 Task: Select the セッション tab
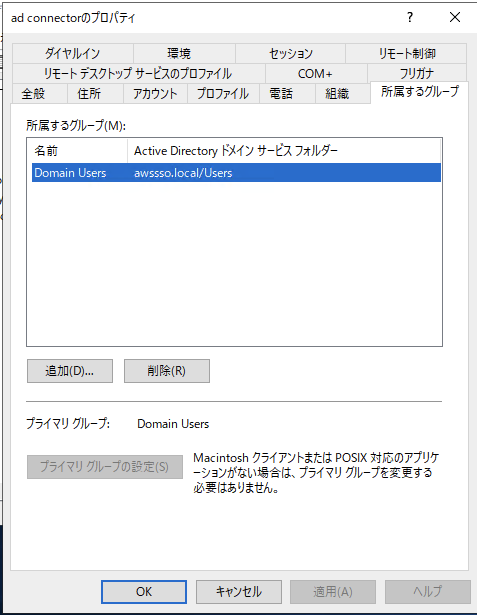click(290, 53)
